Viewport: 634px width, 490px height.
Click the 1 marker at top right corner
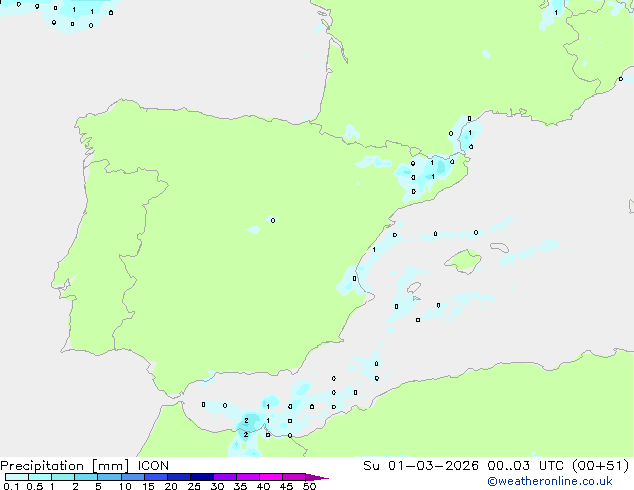point(556,12)
